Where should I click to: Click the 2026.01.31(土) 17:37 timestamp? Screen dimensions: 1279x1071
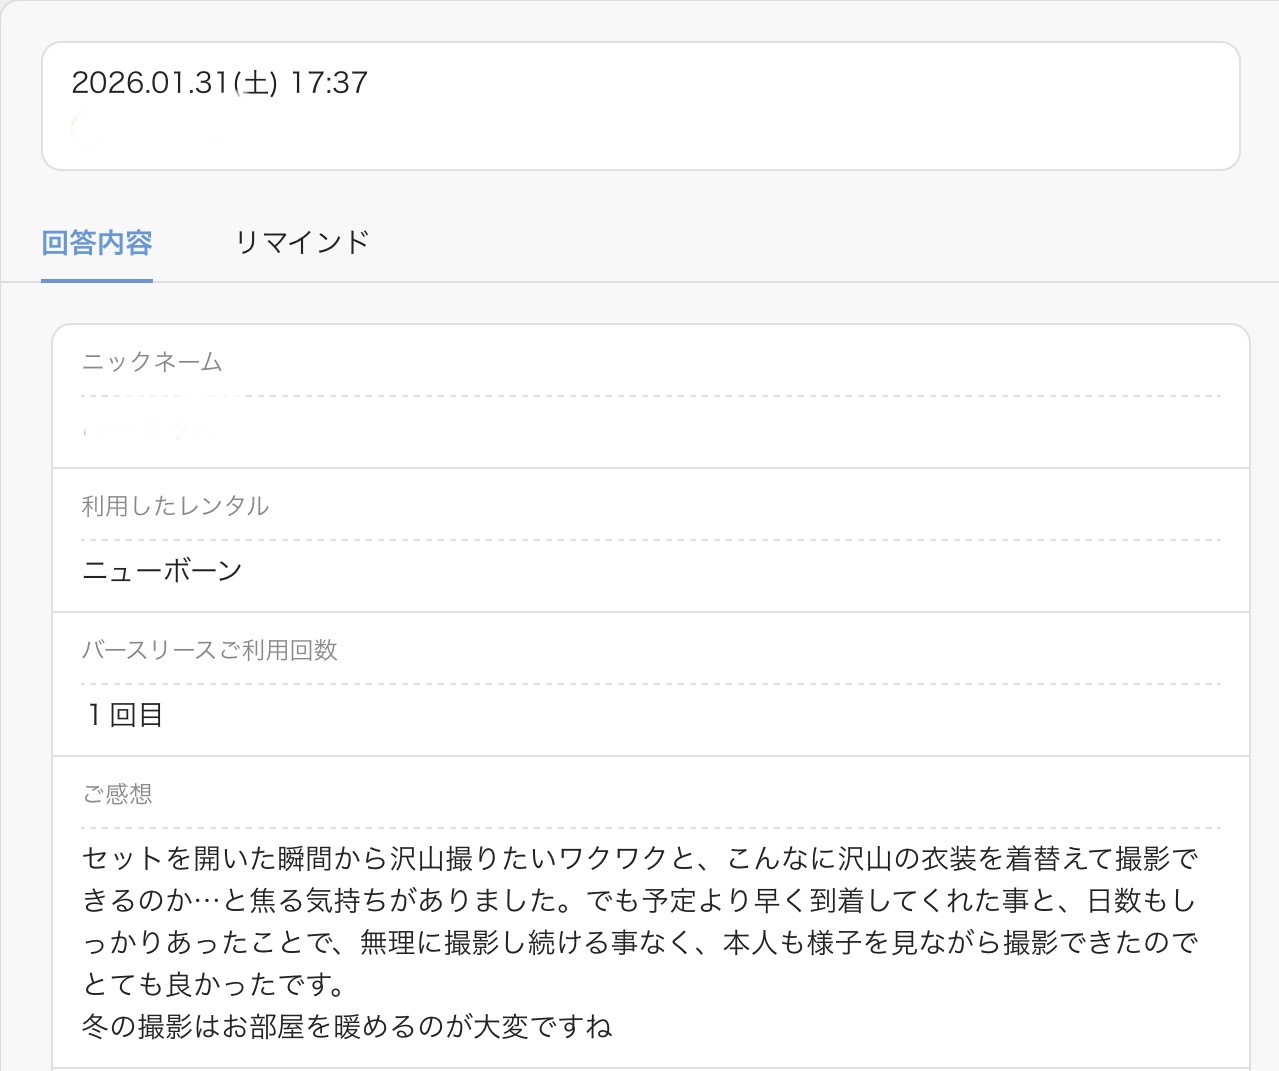(x=219, y=82)
